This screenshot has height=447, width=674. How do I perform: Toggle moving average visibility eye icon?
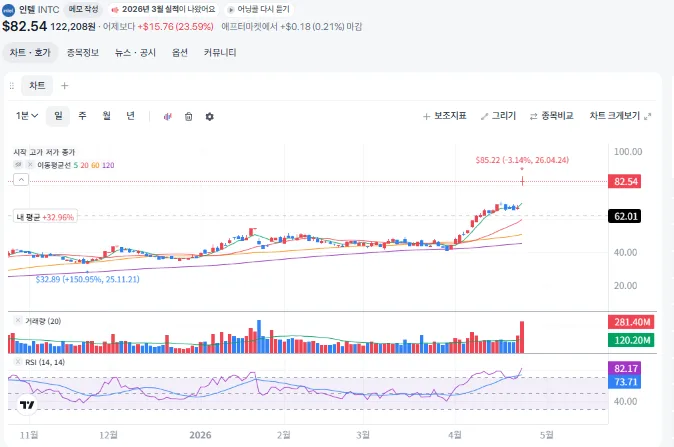pos(18,165)
